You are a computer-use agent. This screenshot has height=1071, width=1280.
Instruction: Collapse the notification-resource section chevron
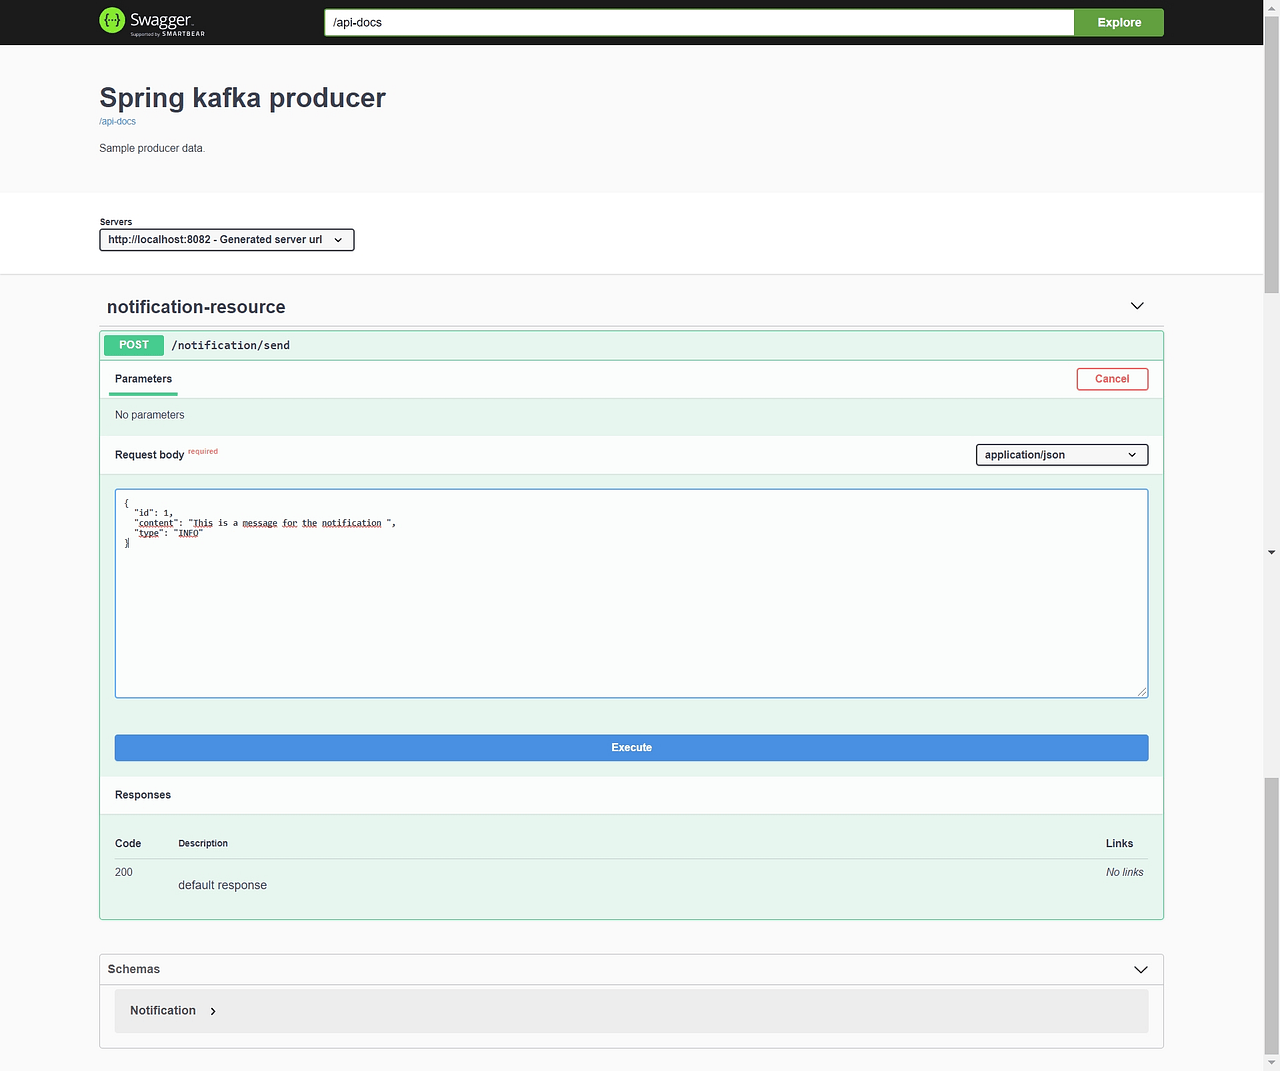(x=1137, y=306)
